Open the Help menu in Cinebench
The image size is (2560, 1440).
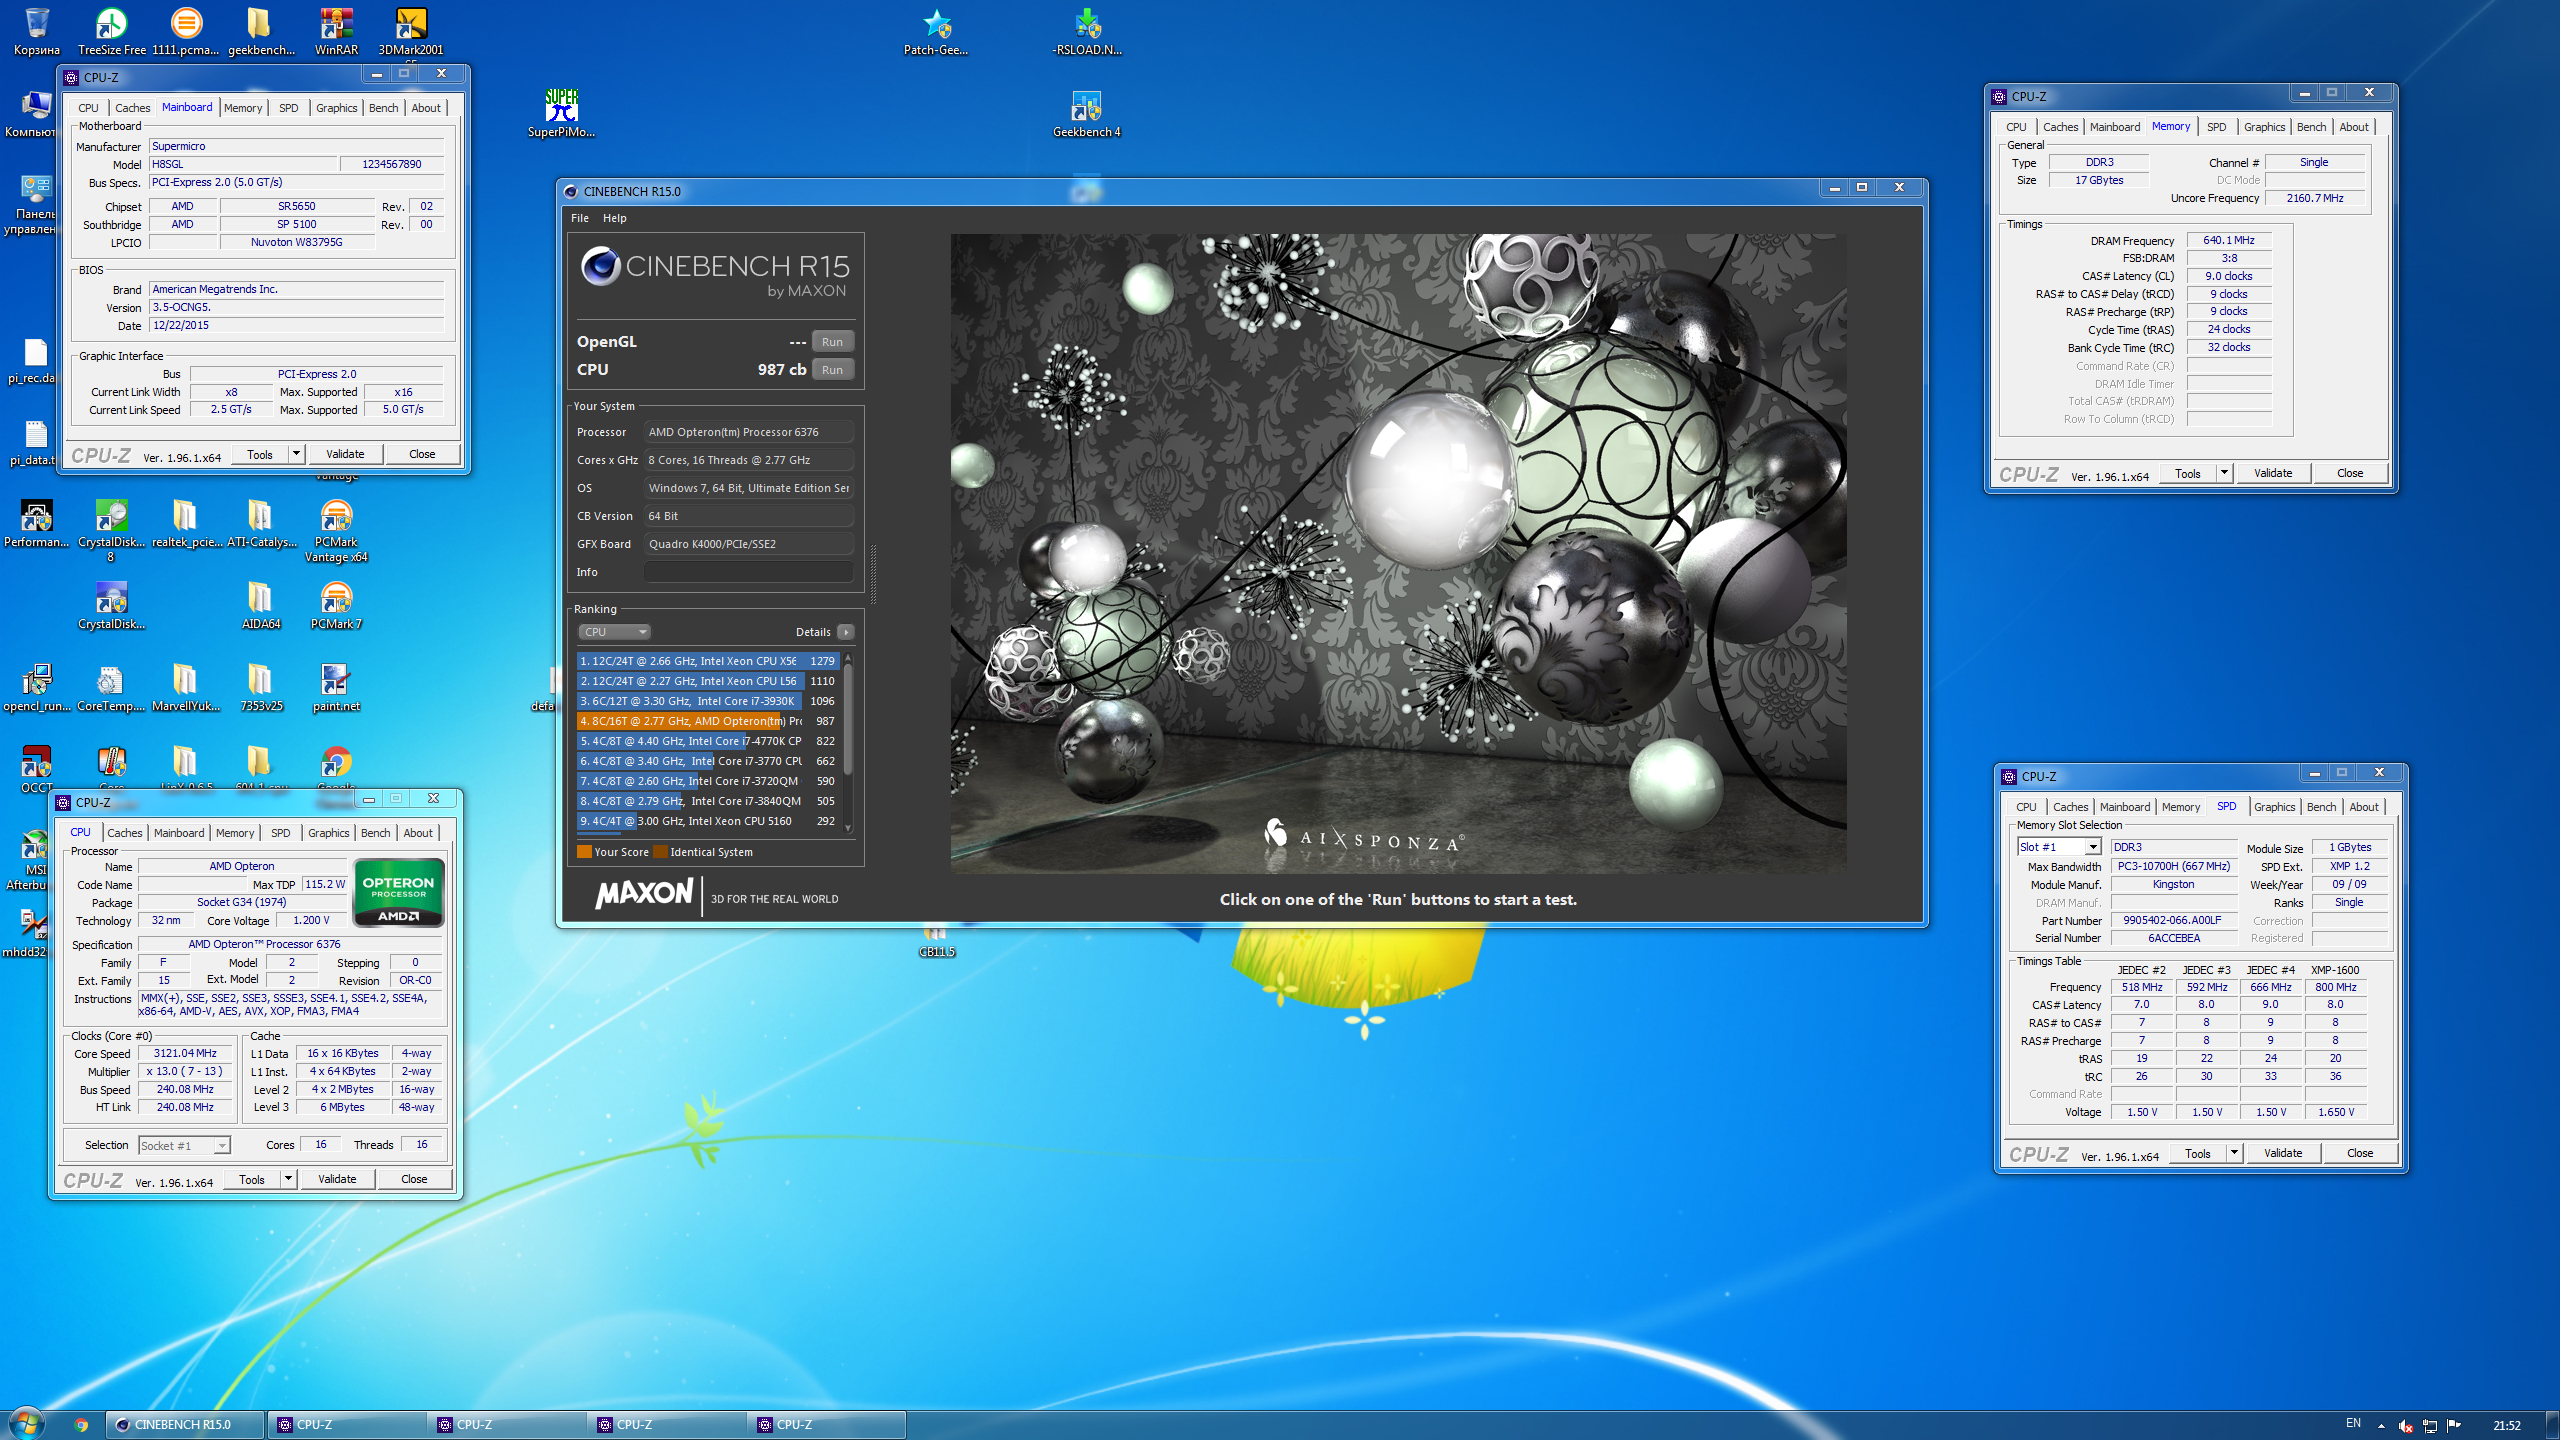pyautogui.click(x=615, y=218)
